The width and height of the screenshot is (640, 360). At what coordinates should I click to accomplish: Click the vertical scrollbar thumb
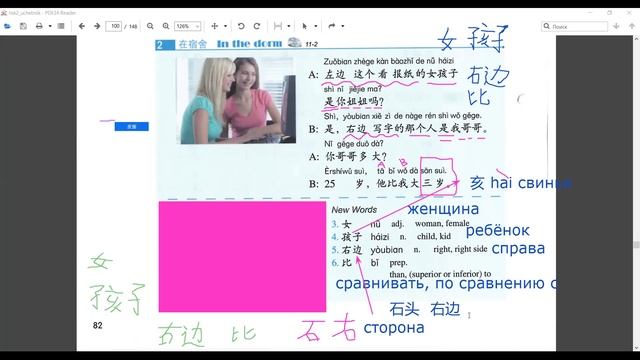click(636, 244)
